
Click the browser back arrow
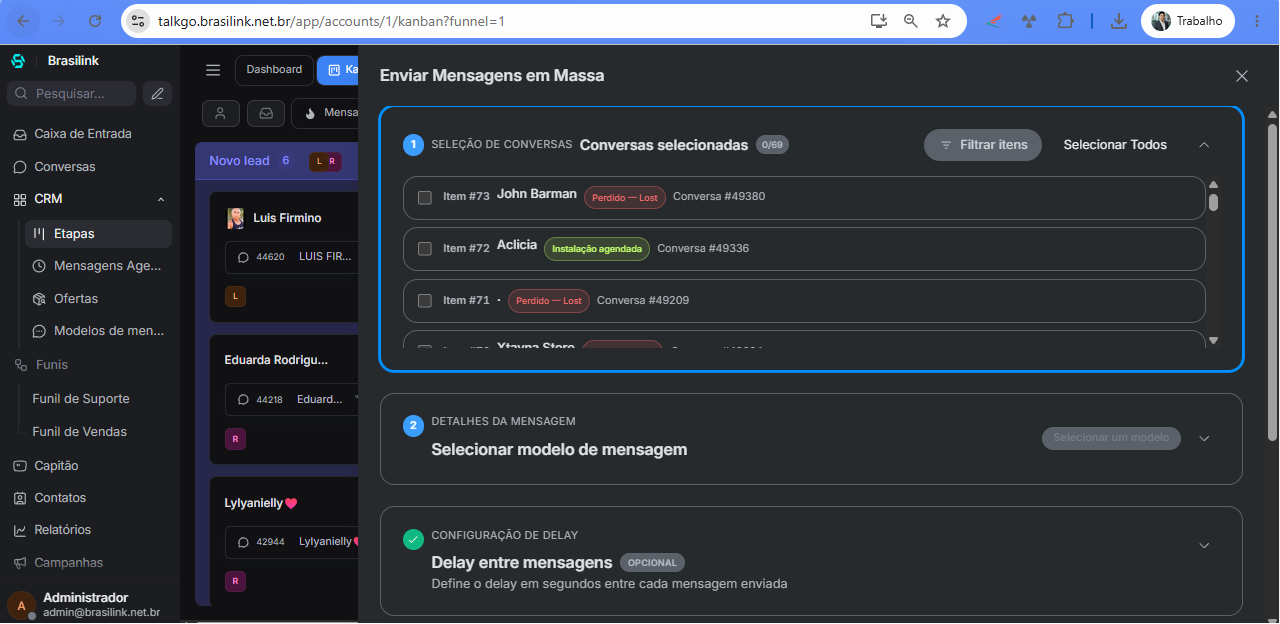(x=24, y=20)
